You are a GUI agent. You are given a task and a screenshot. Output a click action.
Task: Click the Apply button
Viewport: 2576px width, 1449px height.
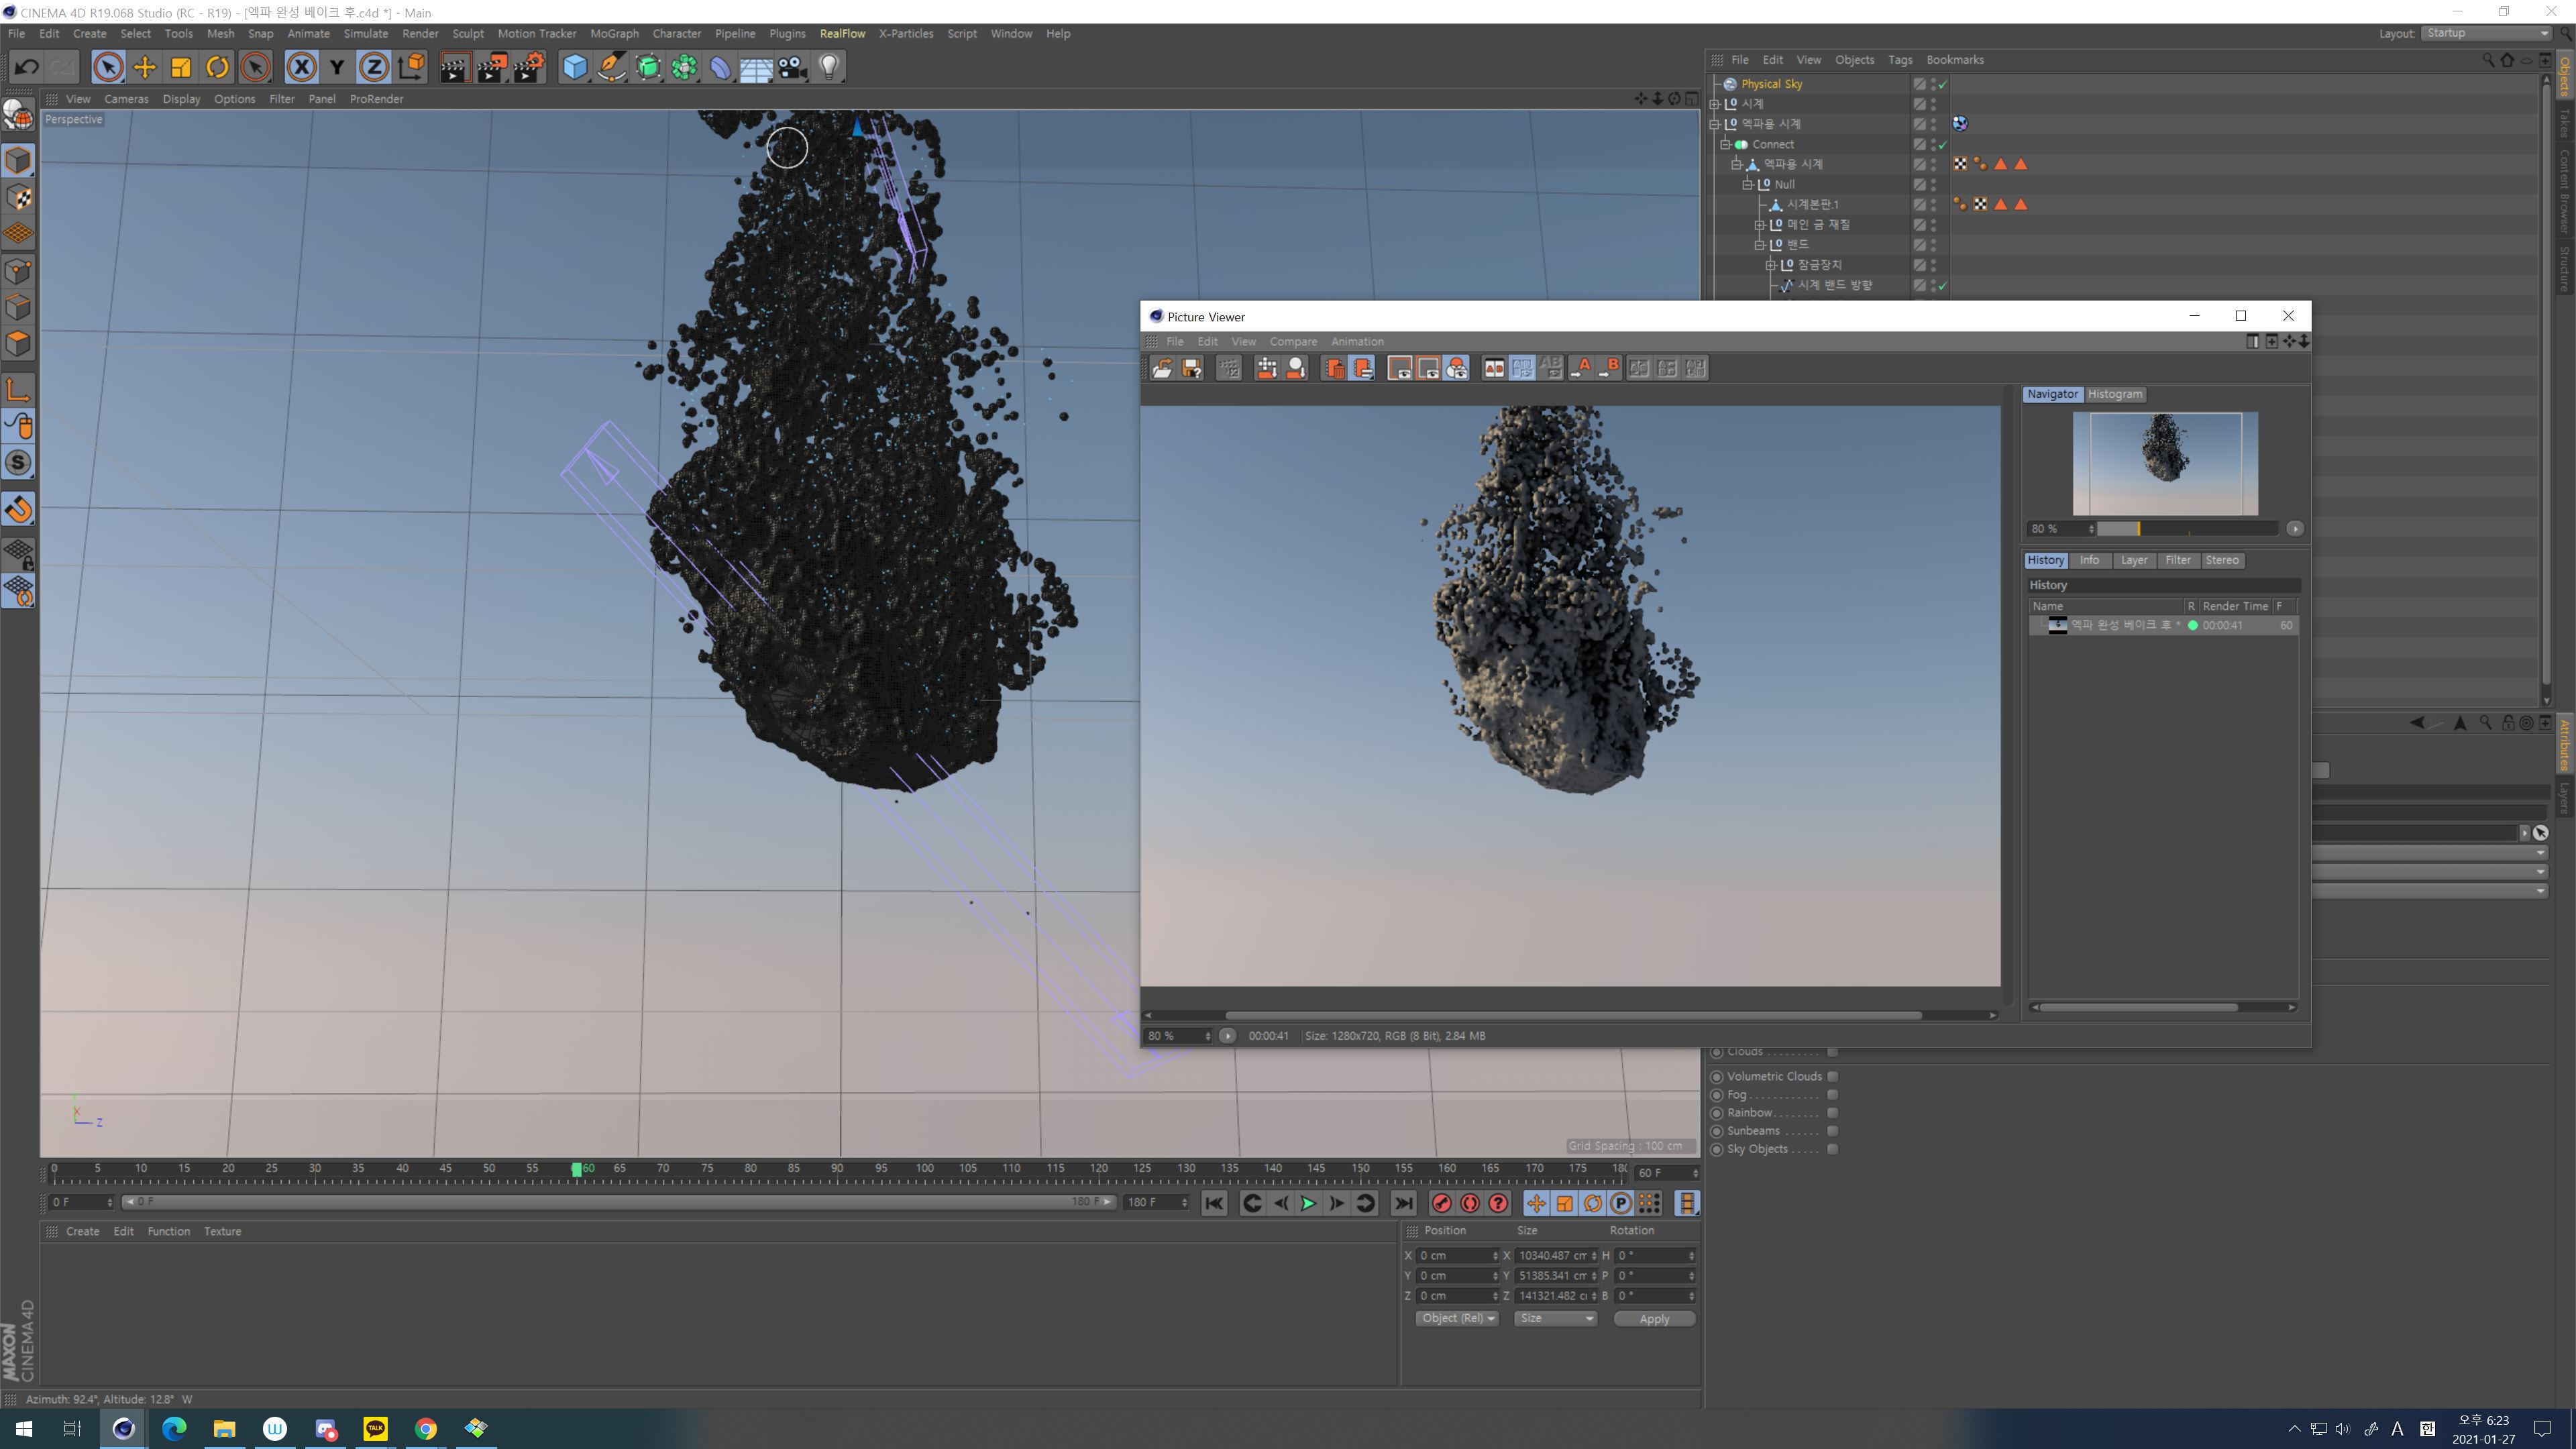tap(1654, 1319)
